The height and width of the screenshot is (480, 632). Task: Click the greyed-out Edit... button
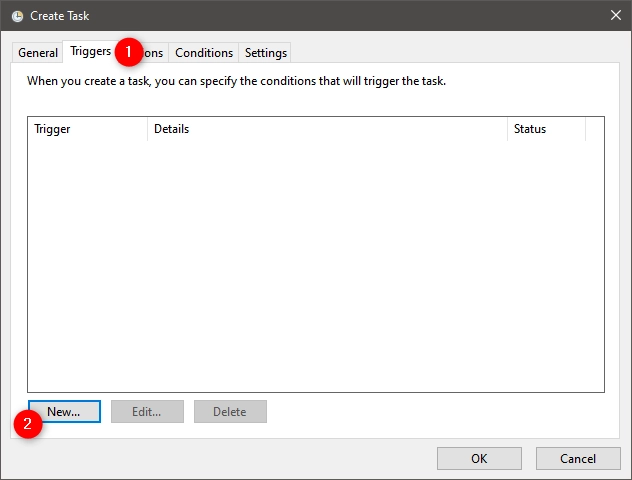pos(147,411)
